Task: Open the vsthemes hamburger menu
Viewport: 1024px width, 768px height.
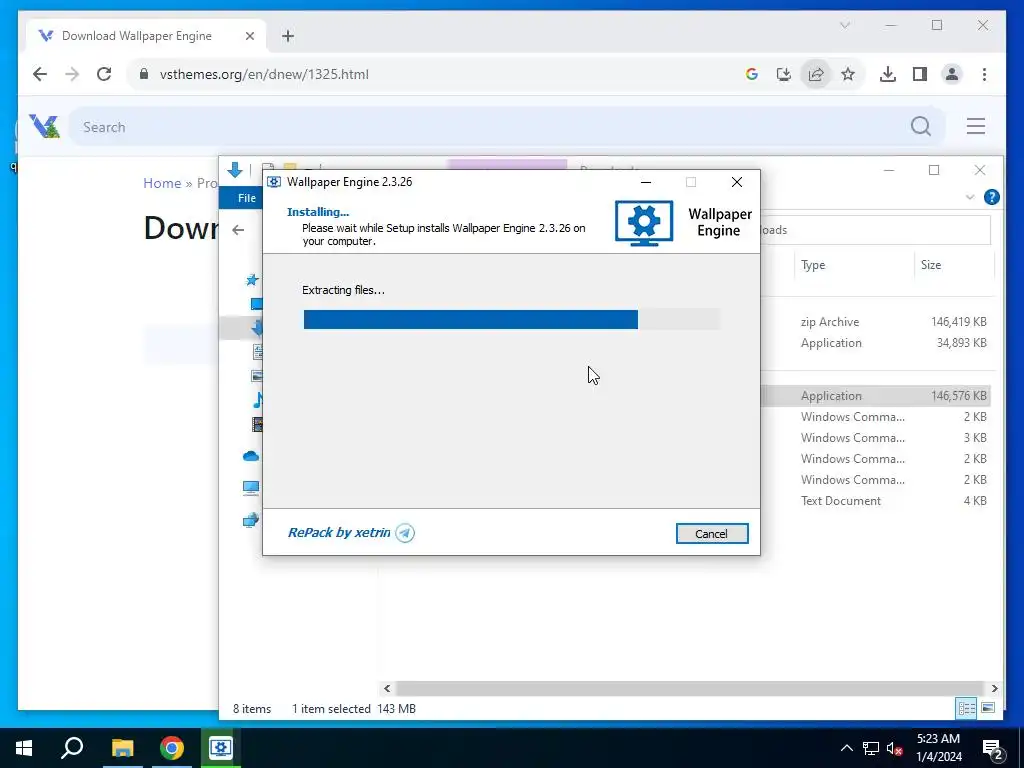Action: 976,126
